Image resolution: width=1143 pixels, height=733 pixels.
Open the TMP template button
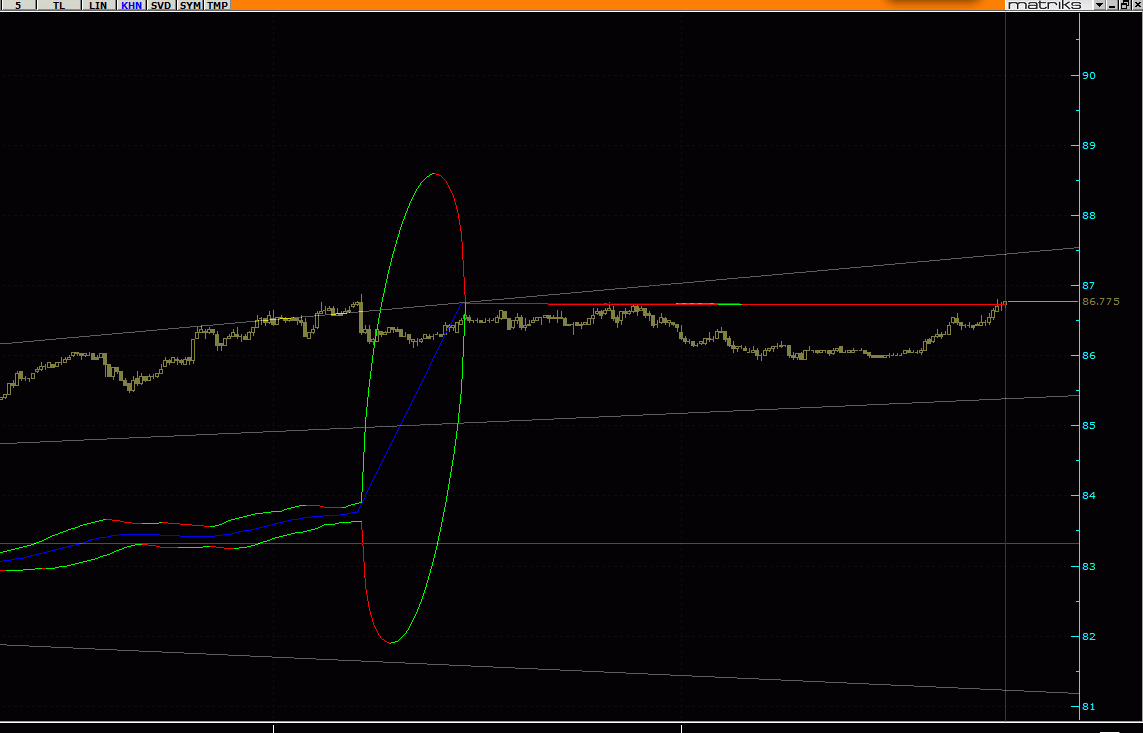tap(217, 5)
